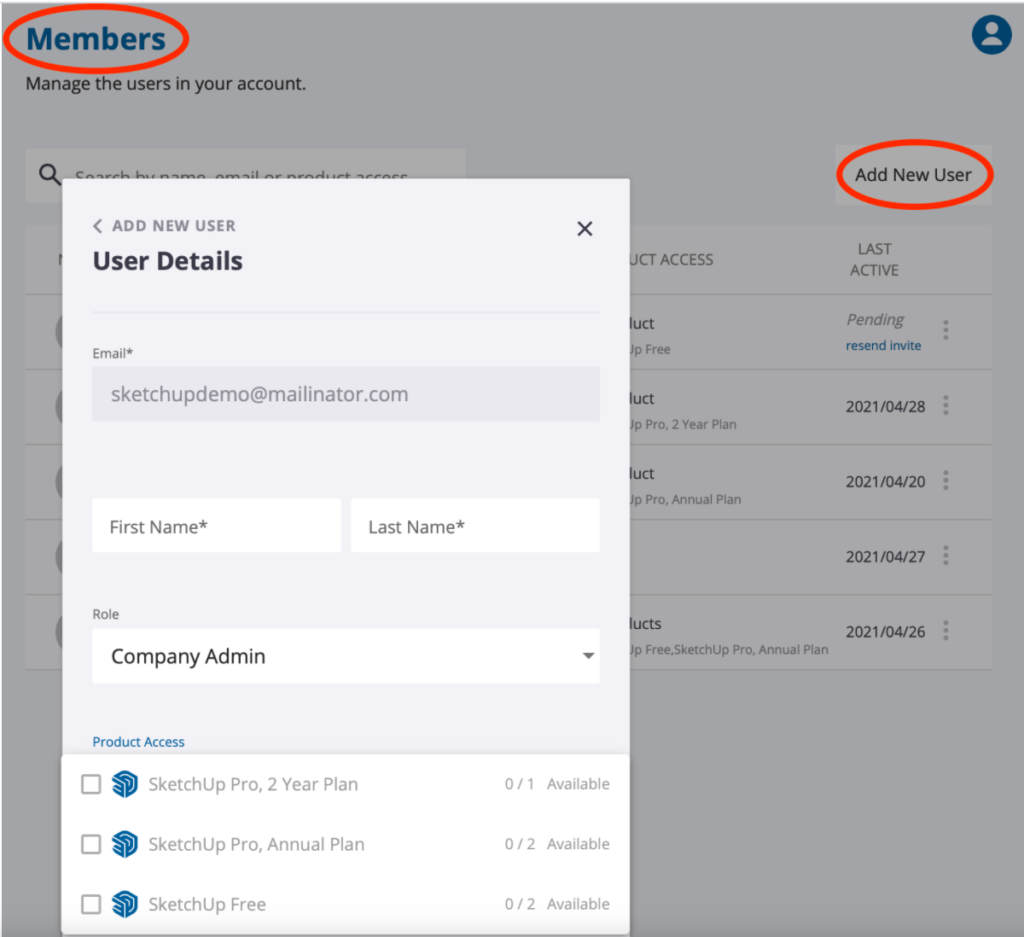Select the date 2021/04/20

tap(886, 482)
